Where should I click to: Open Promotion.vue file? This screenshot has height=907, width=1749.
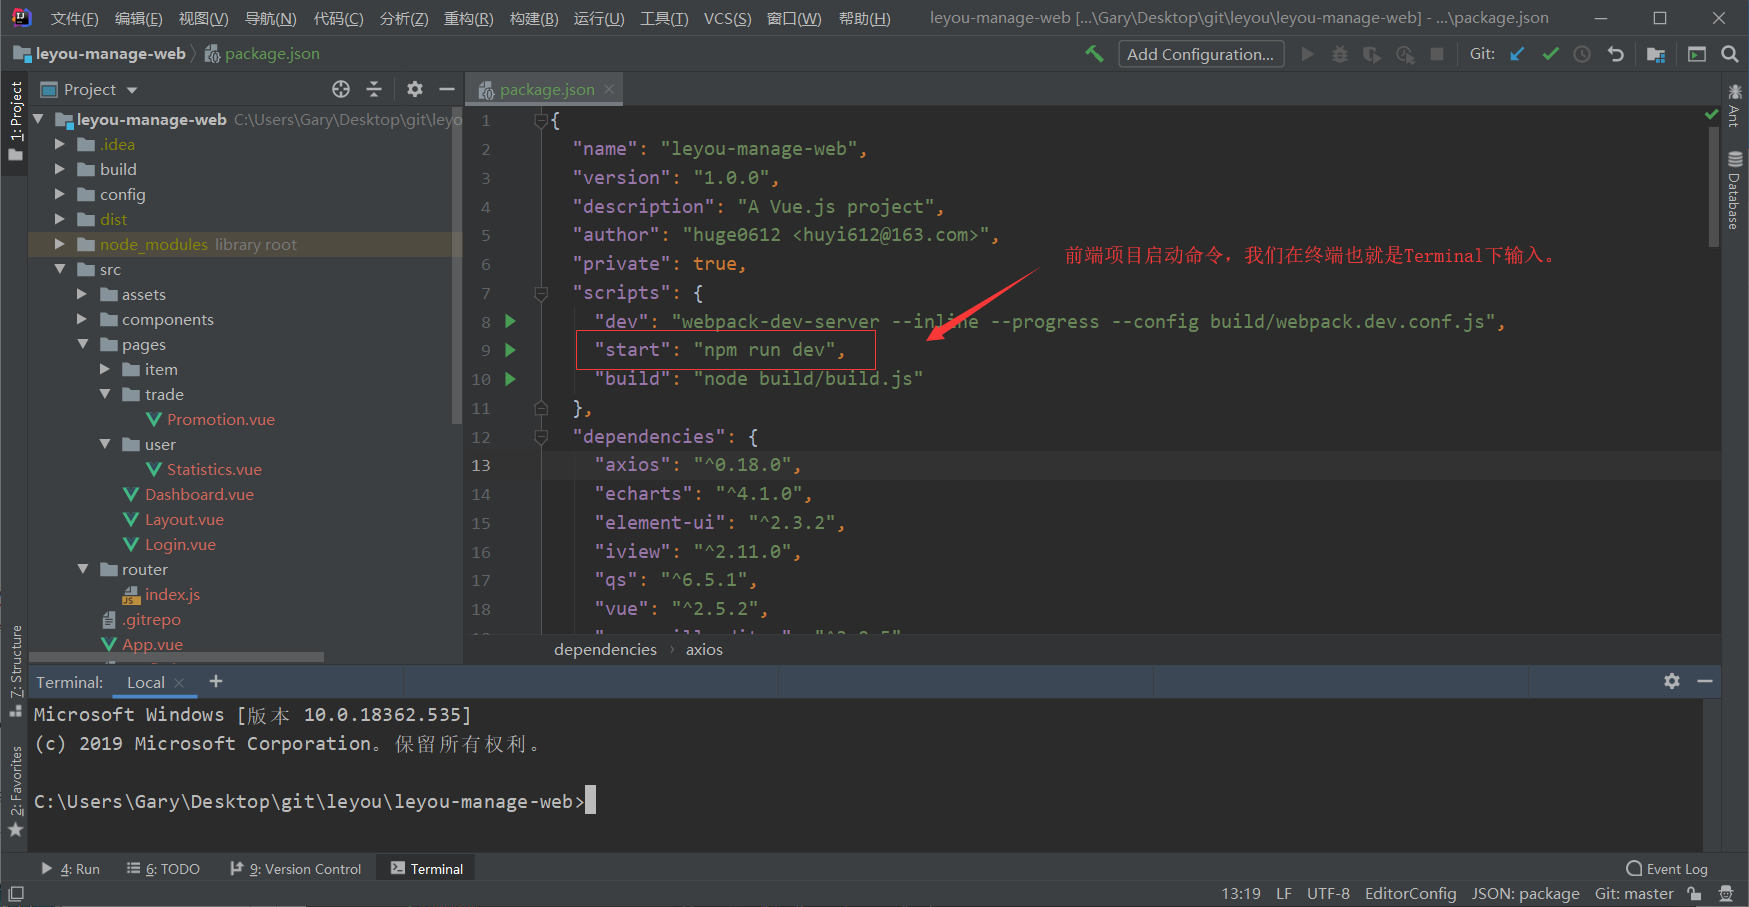[221, 419]
